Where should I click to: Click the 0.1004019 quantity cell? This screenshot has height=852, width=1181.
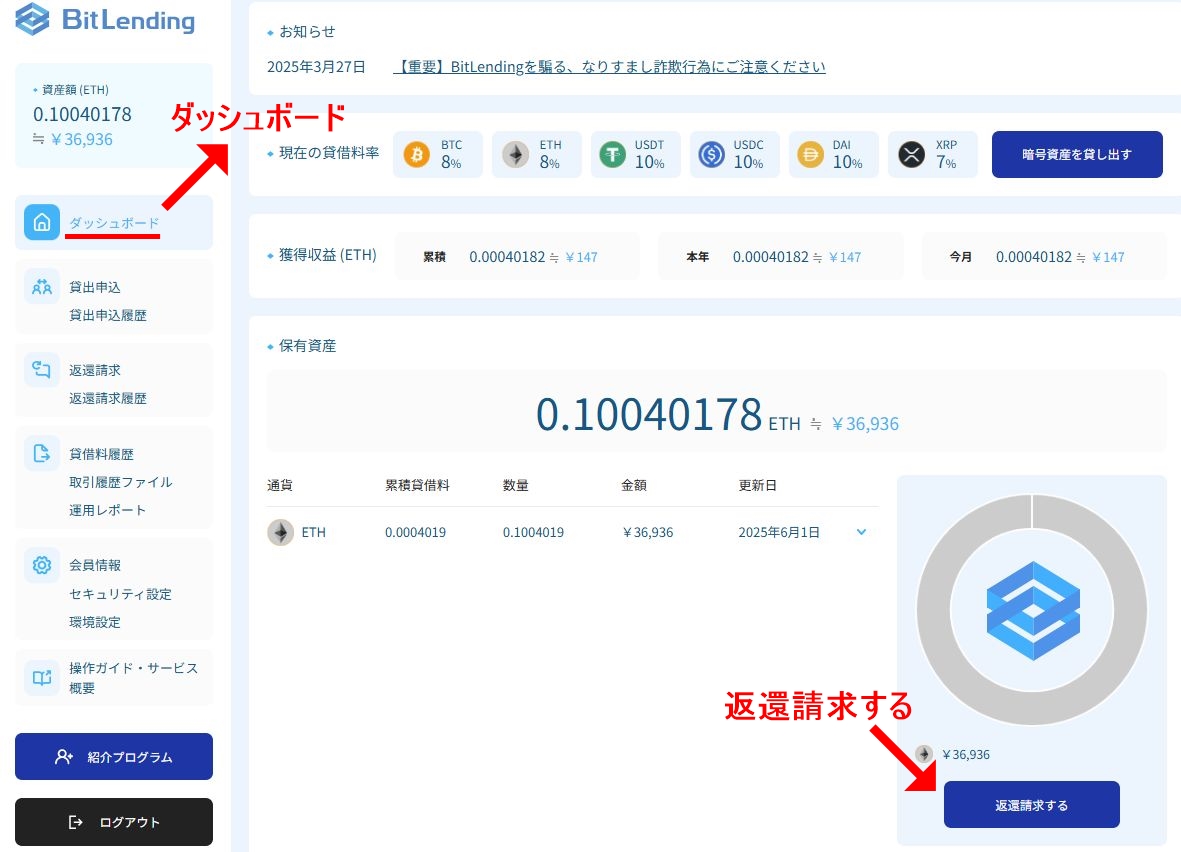[533, 532]
